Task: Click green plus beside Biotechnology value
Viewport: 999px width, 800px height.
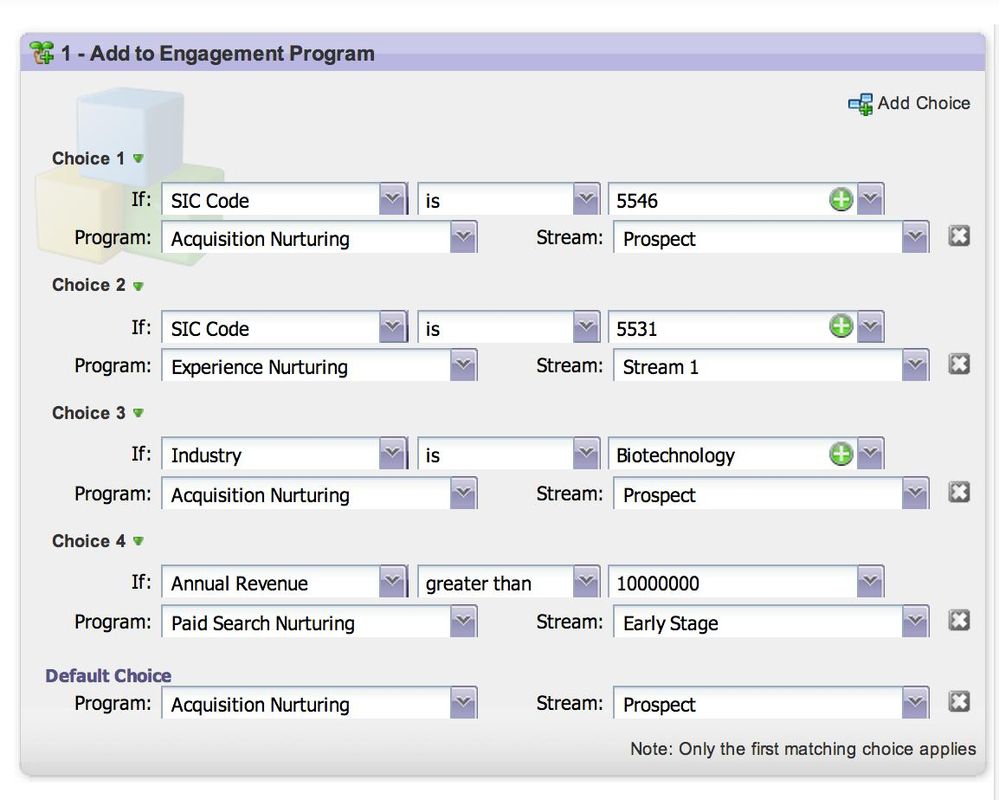Action: tap(841, 454)
